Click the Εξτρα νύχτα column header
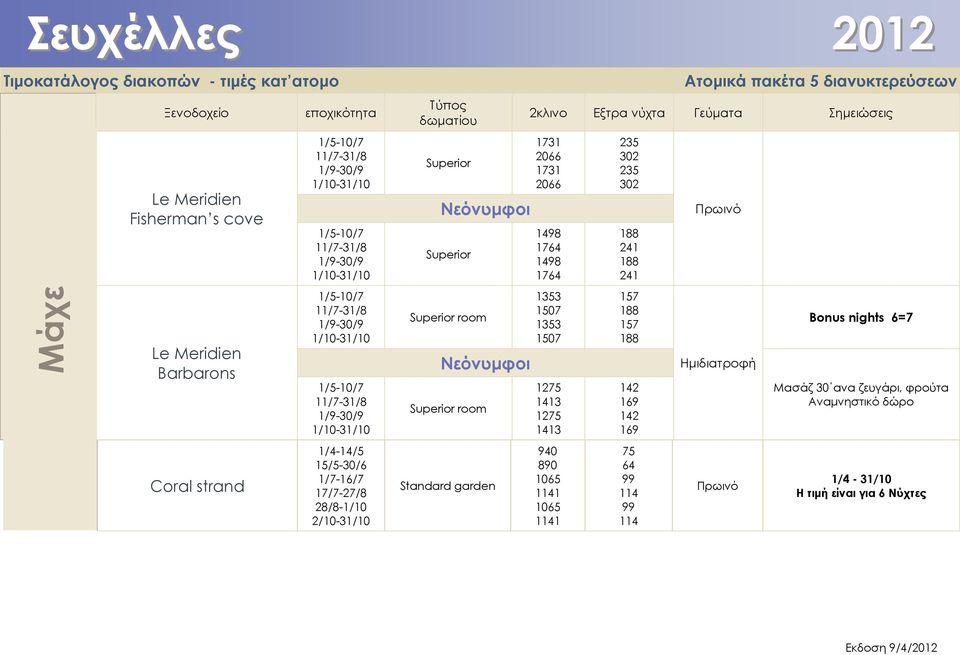960x655 pixels. pyautogui.click(x=629, y=113)
